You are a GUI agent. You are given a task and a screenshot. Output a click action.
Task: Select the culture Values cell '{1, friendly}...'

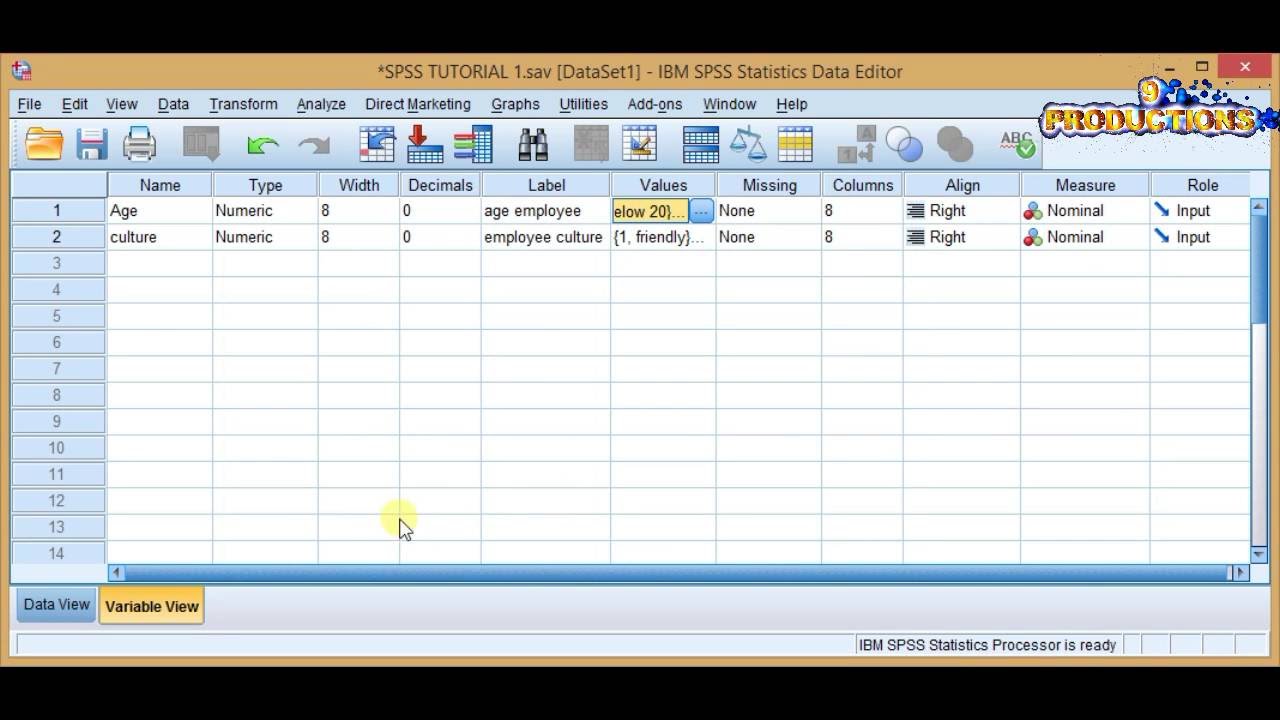(x=663, y=237)
